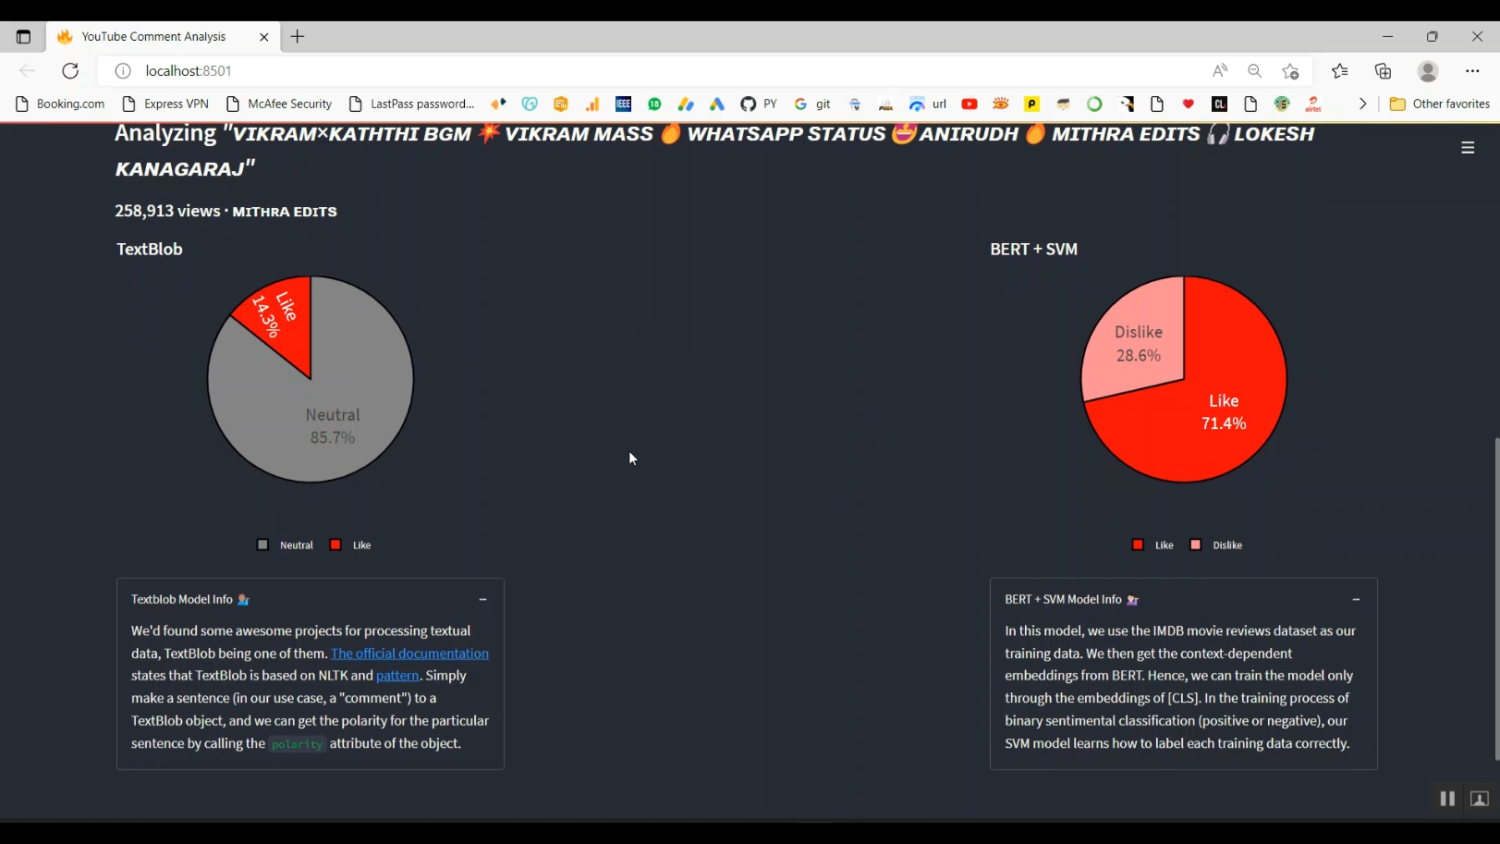The height and width of the screenshot is (844, 1500).
Task: Toggle Like series in TextBlob legend
Action: point(351,545)
